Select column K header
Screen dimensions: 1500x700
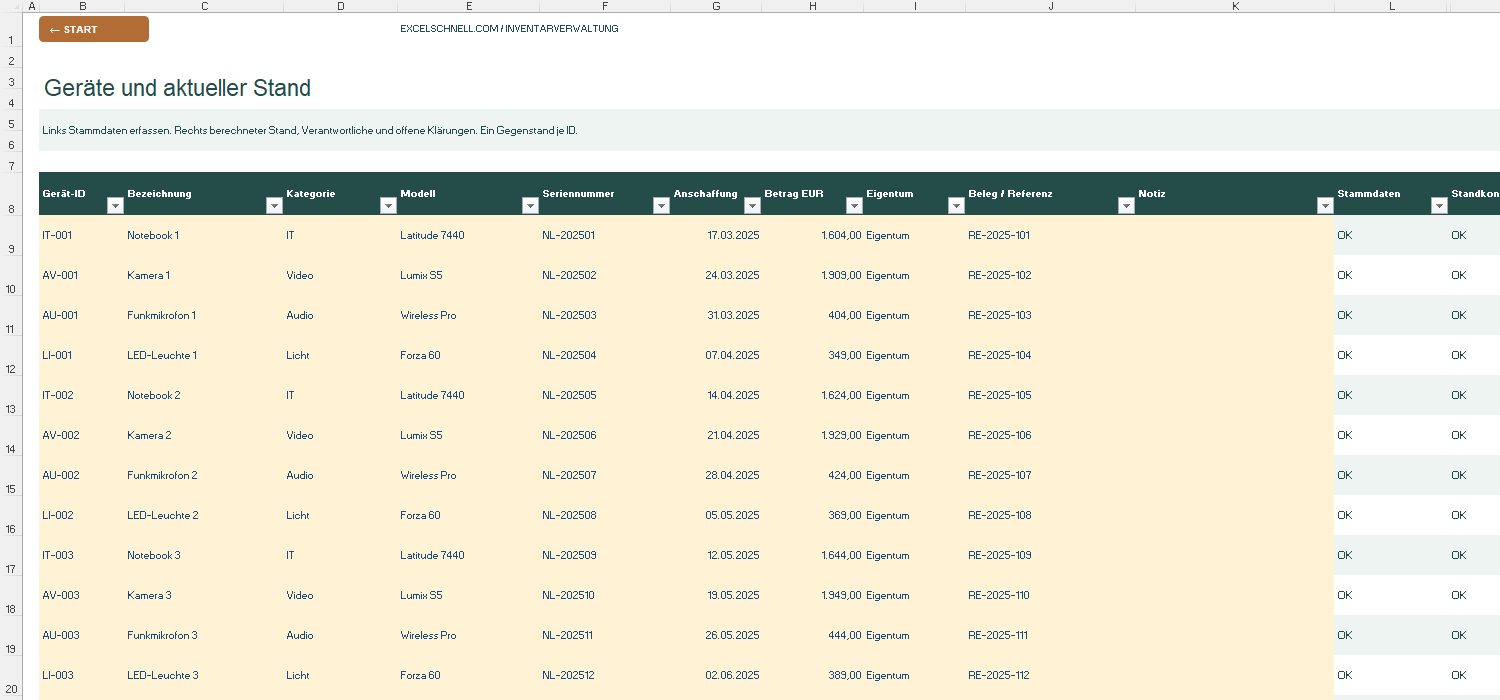coord(1235,6)
